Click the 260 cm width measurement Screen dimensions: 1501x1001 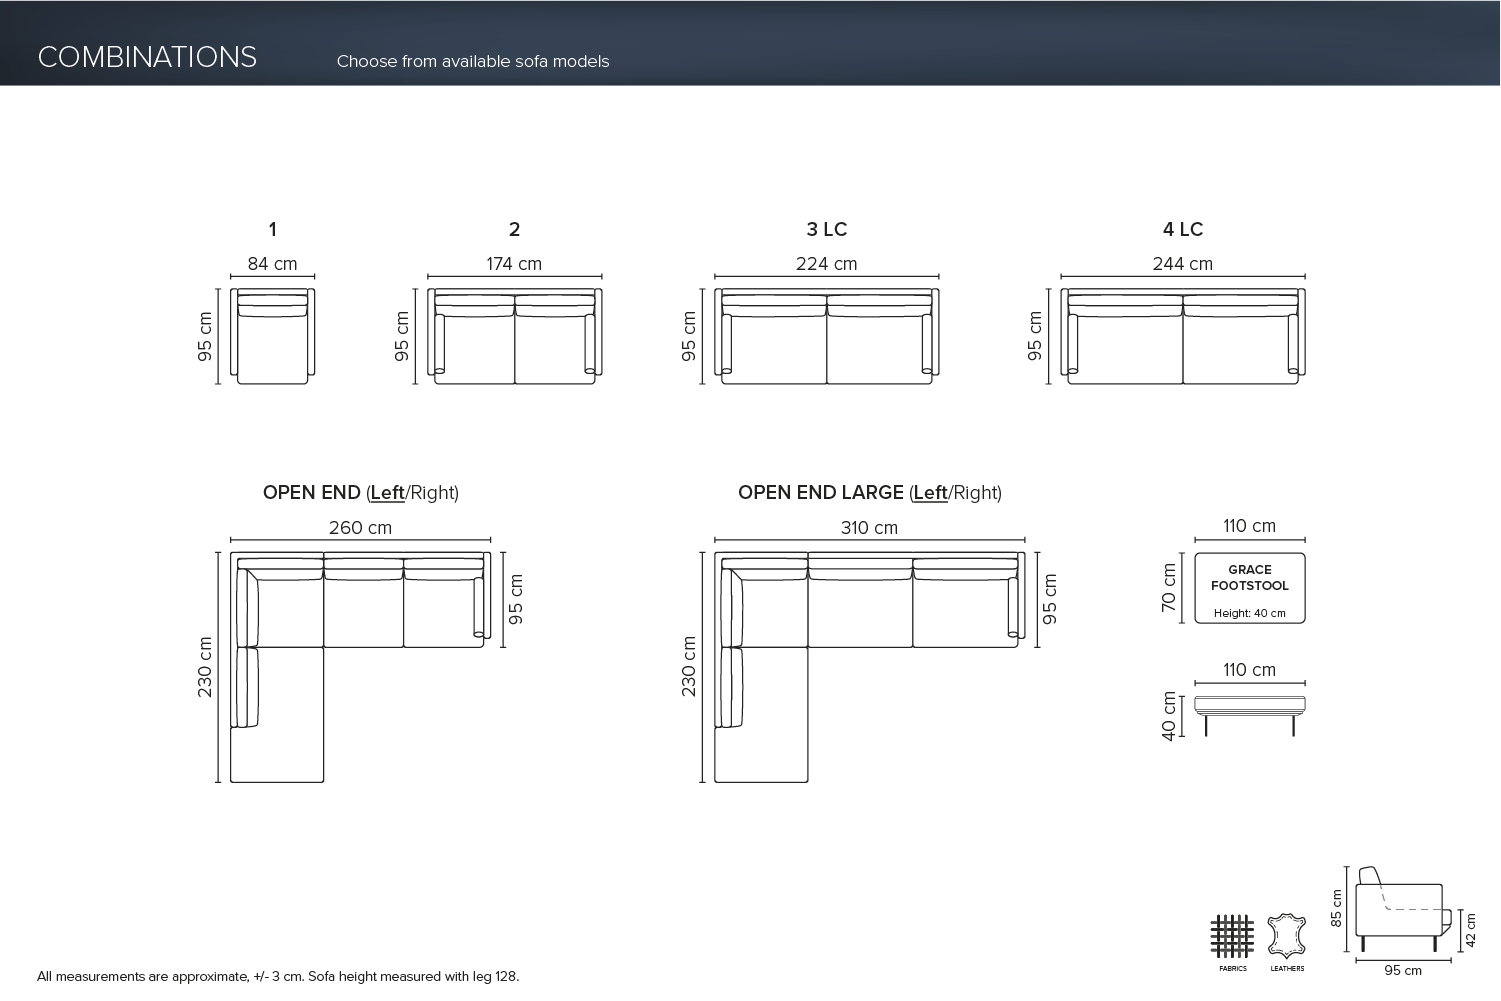[x=360, y=528]
